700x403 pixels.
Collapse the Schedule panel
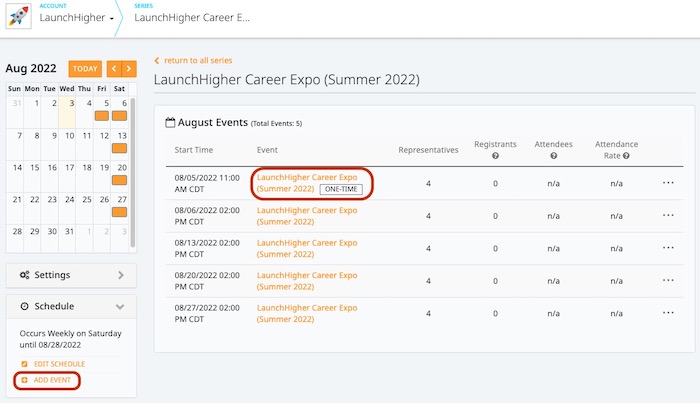(71, 306)
